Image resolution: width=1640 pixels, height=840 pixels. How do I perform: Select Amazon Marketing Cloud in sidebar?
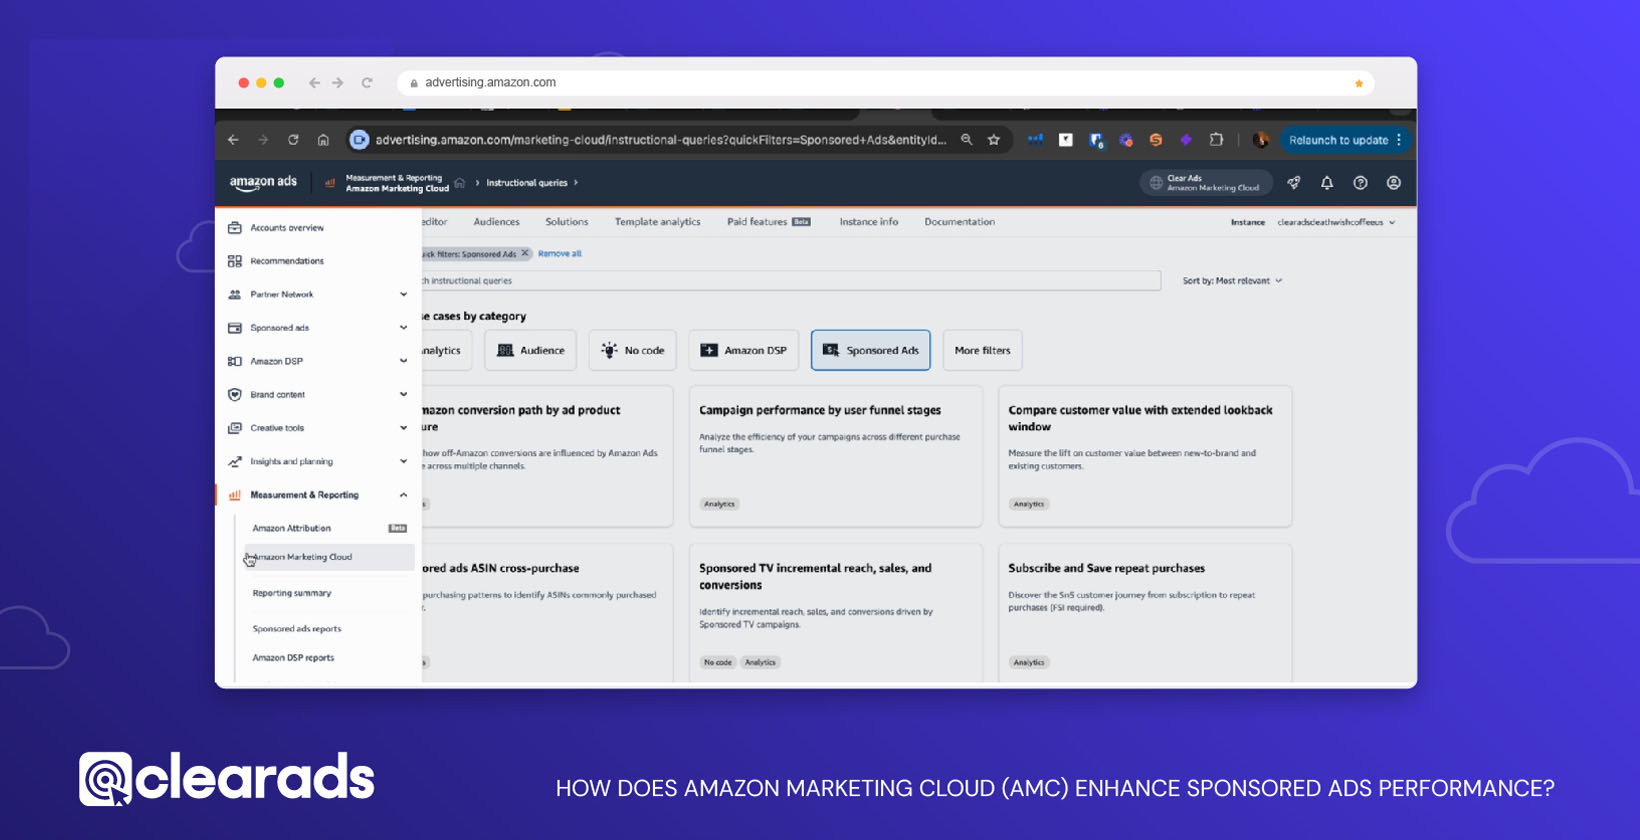tap(328, 557)
